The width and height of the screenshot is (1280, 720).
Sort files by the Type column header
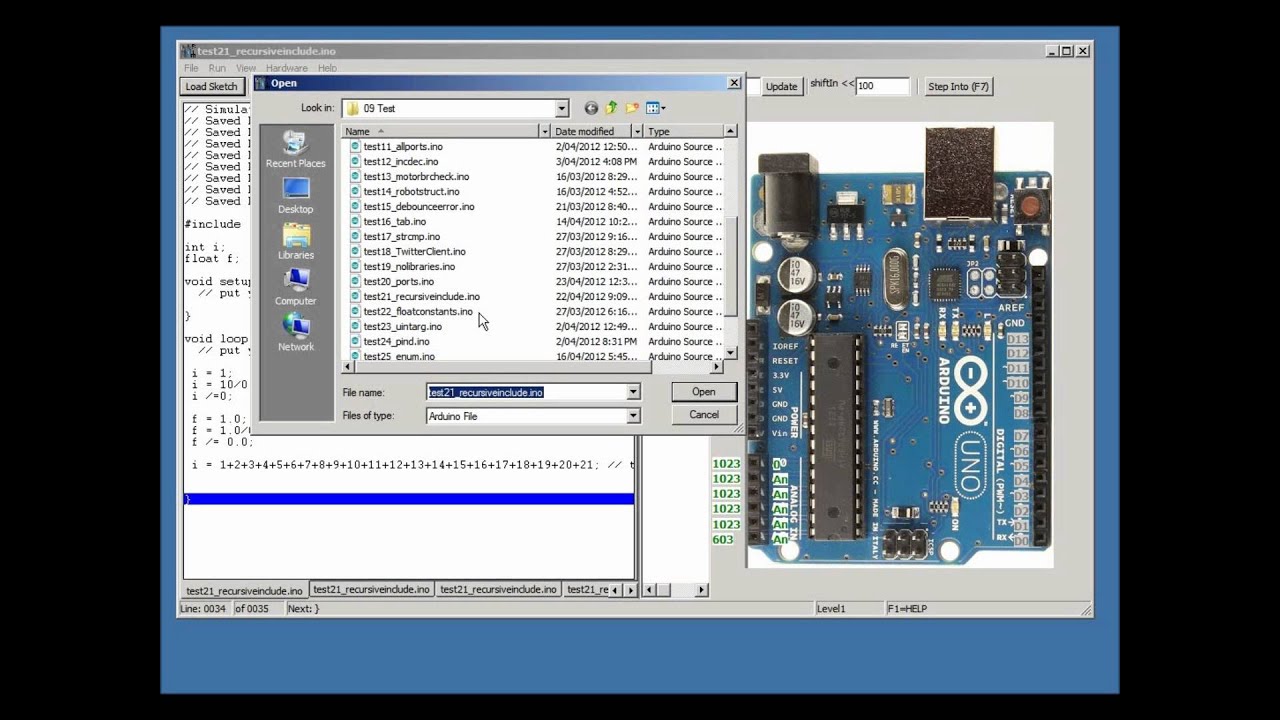[x=683, y=131]
